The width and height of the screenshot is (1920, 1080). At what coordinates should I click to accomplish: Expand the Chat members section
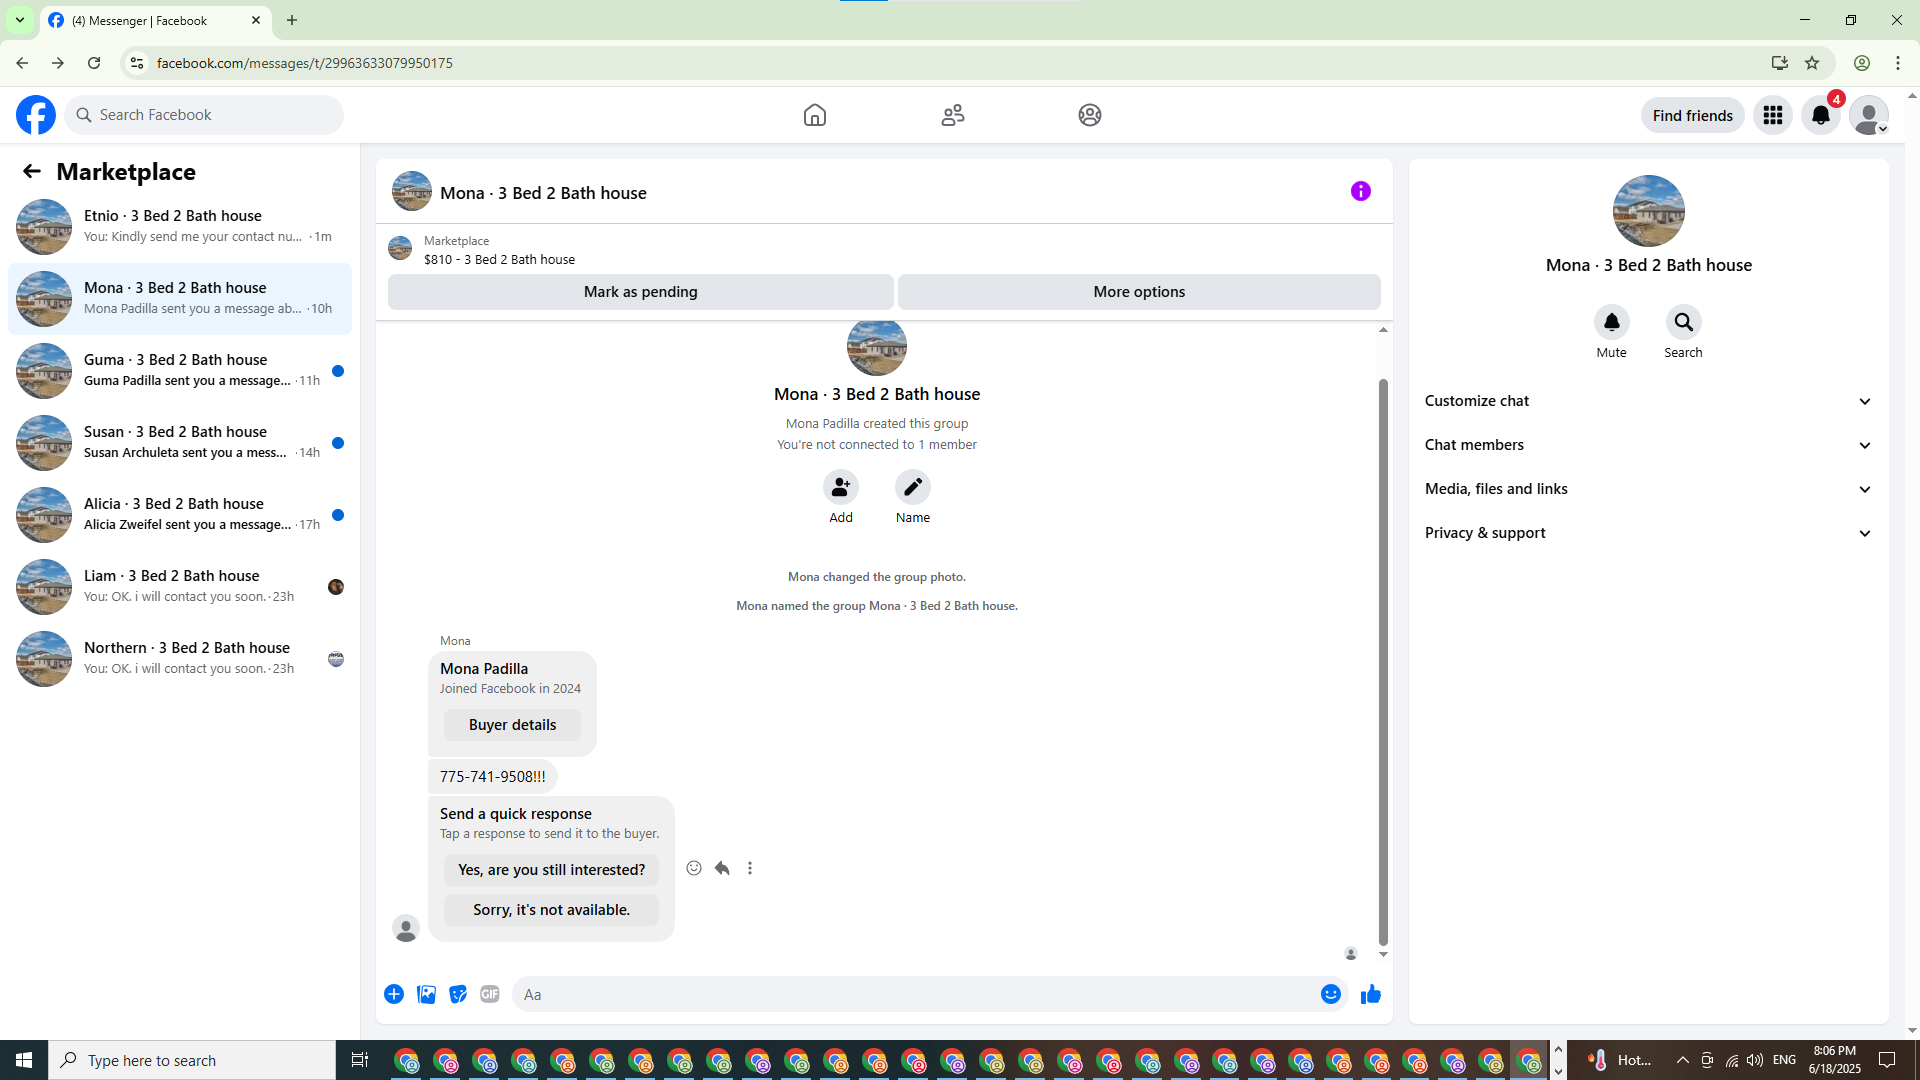click(1649, 445)
